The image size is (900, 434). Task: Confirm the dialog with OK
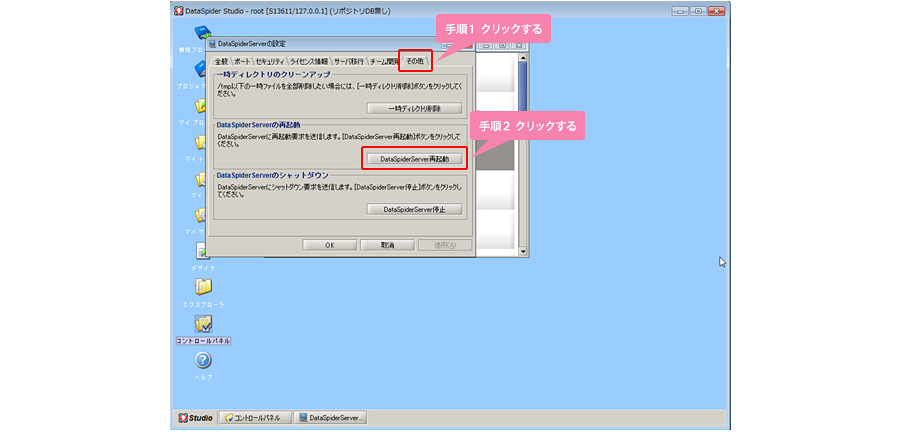tap(329, 244)
